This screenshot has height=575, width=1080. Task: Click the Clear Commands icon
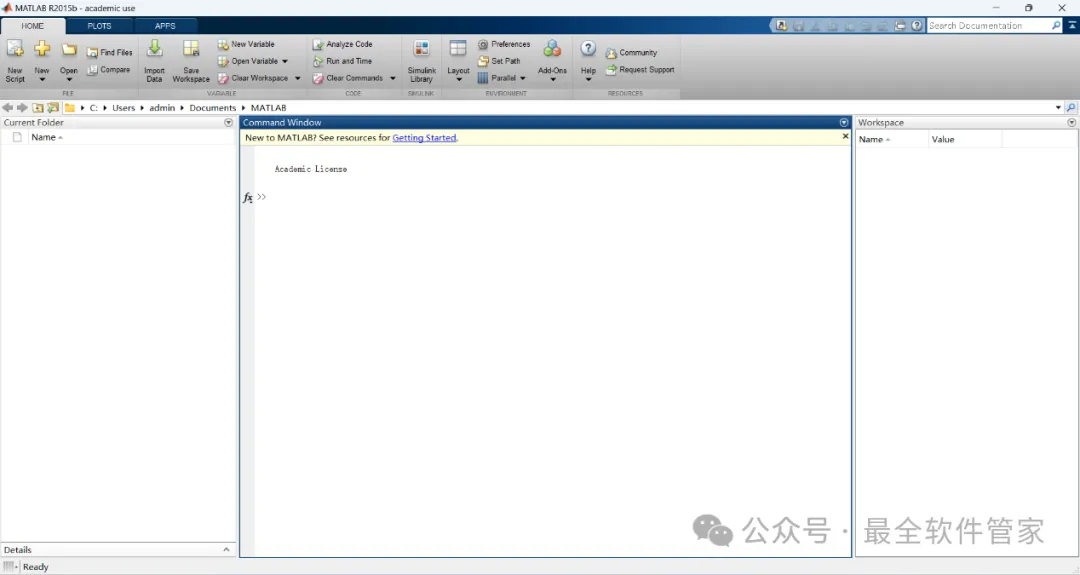pyautogui.click(x=318, y=79)
